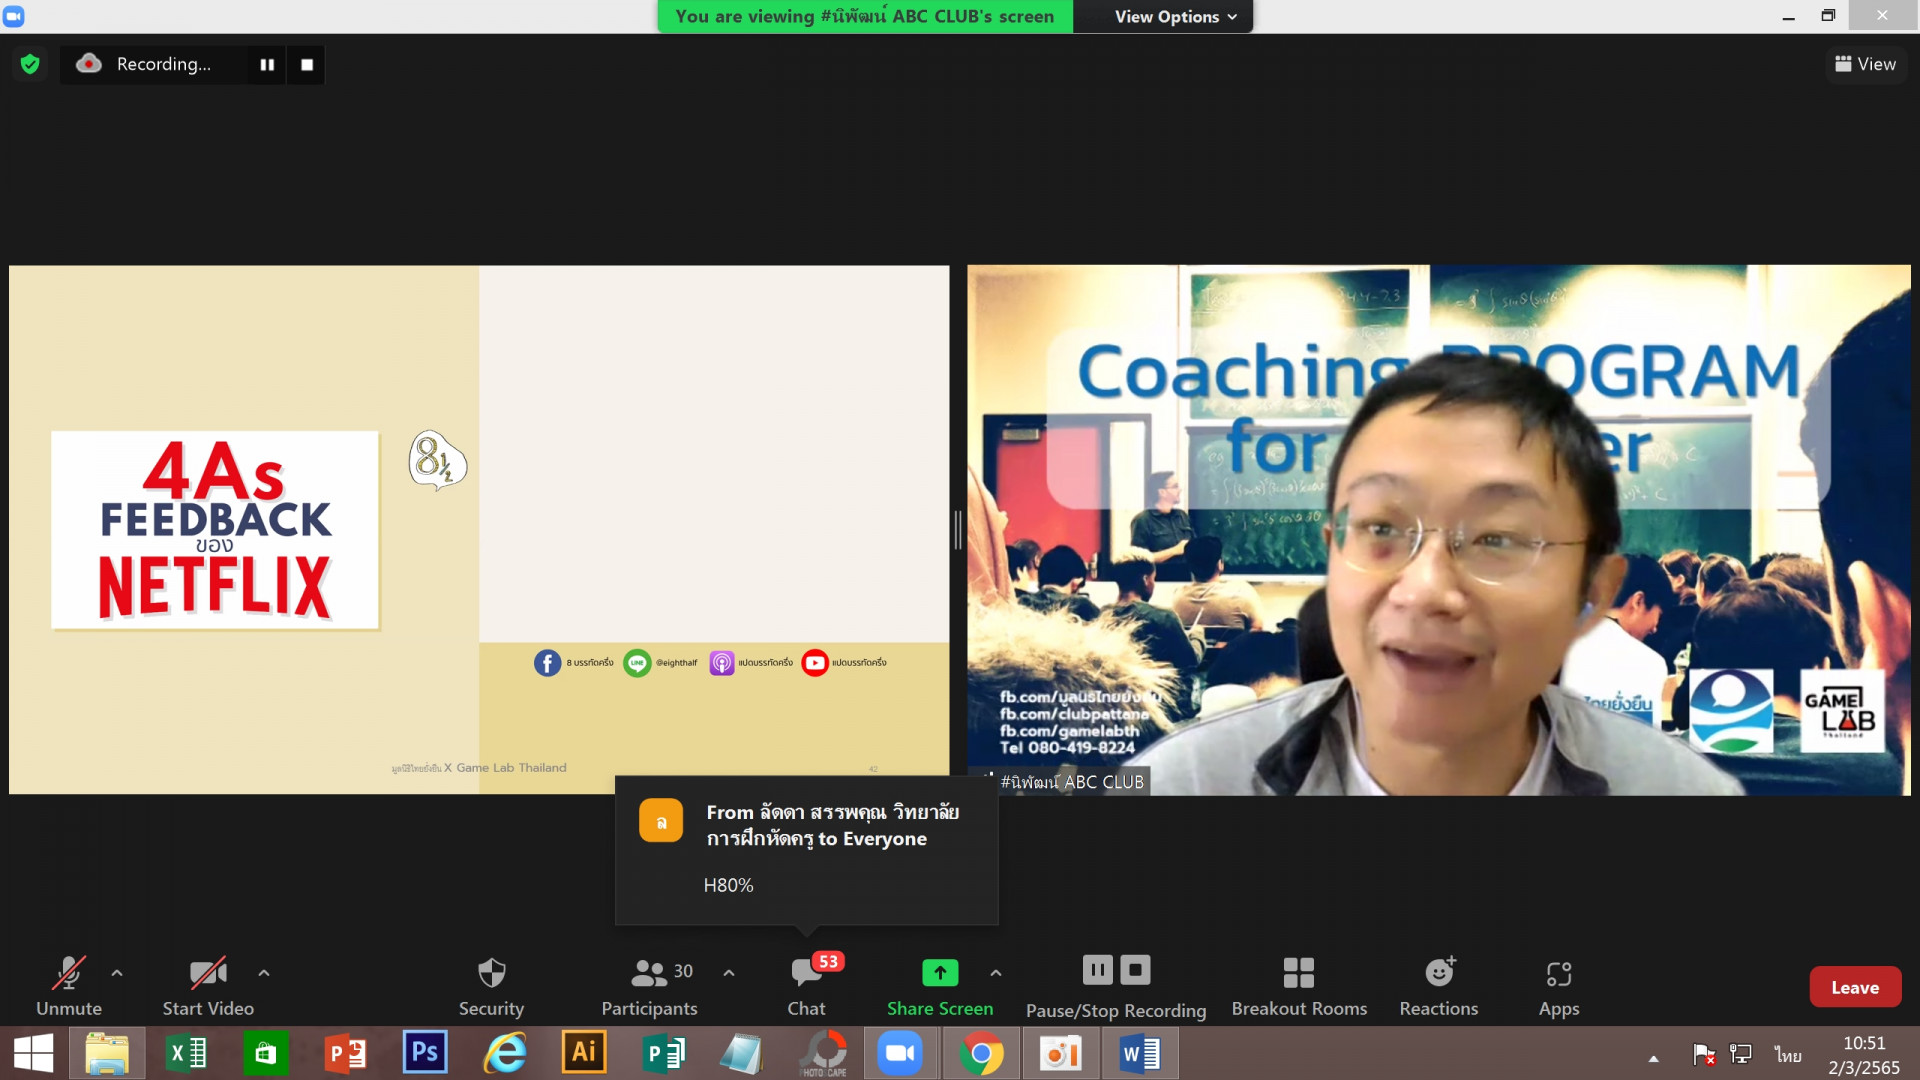Viewport: 1920px width, 1080px height.
Task: Open Publisher from taskbar
Action: 663,1053
